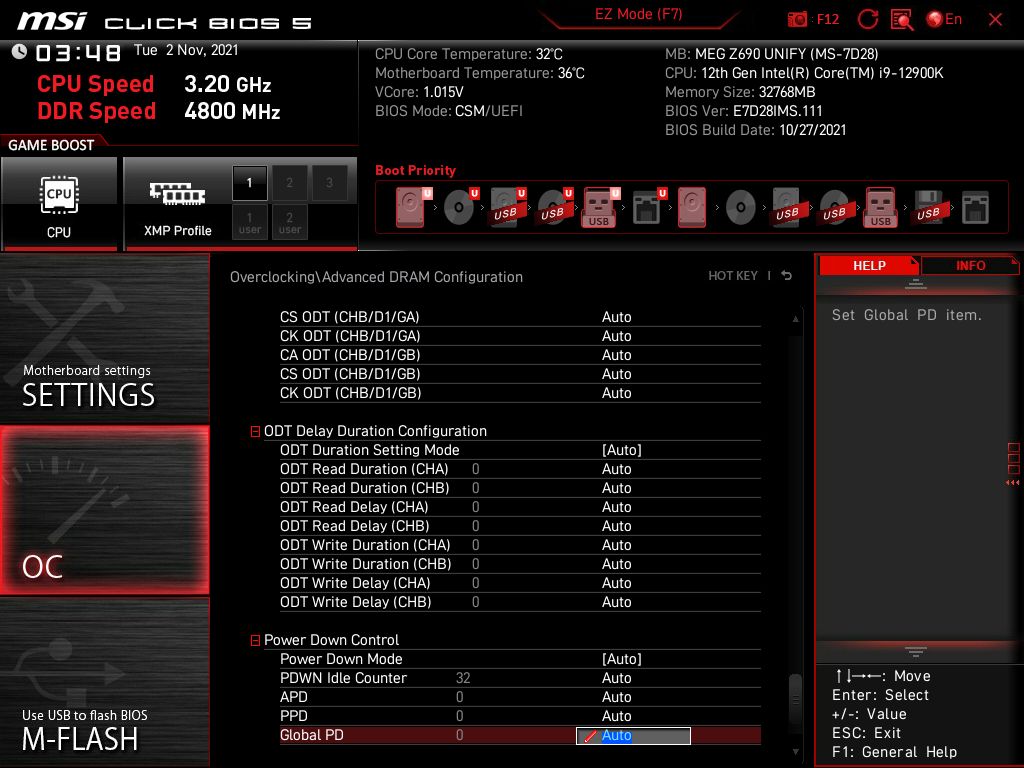Select the non-UEFI optical disc boot icon
The height and width of the screenshot is (768, 1024).
tap(741, 208)
